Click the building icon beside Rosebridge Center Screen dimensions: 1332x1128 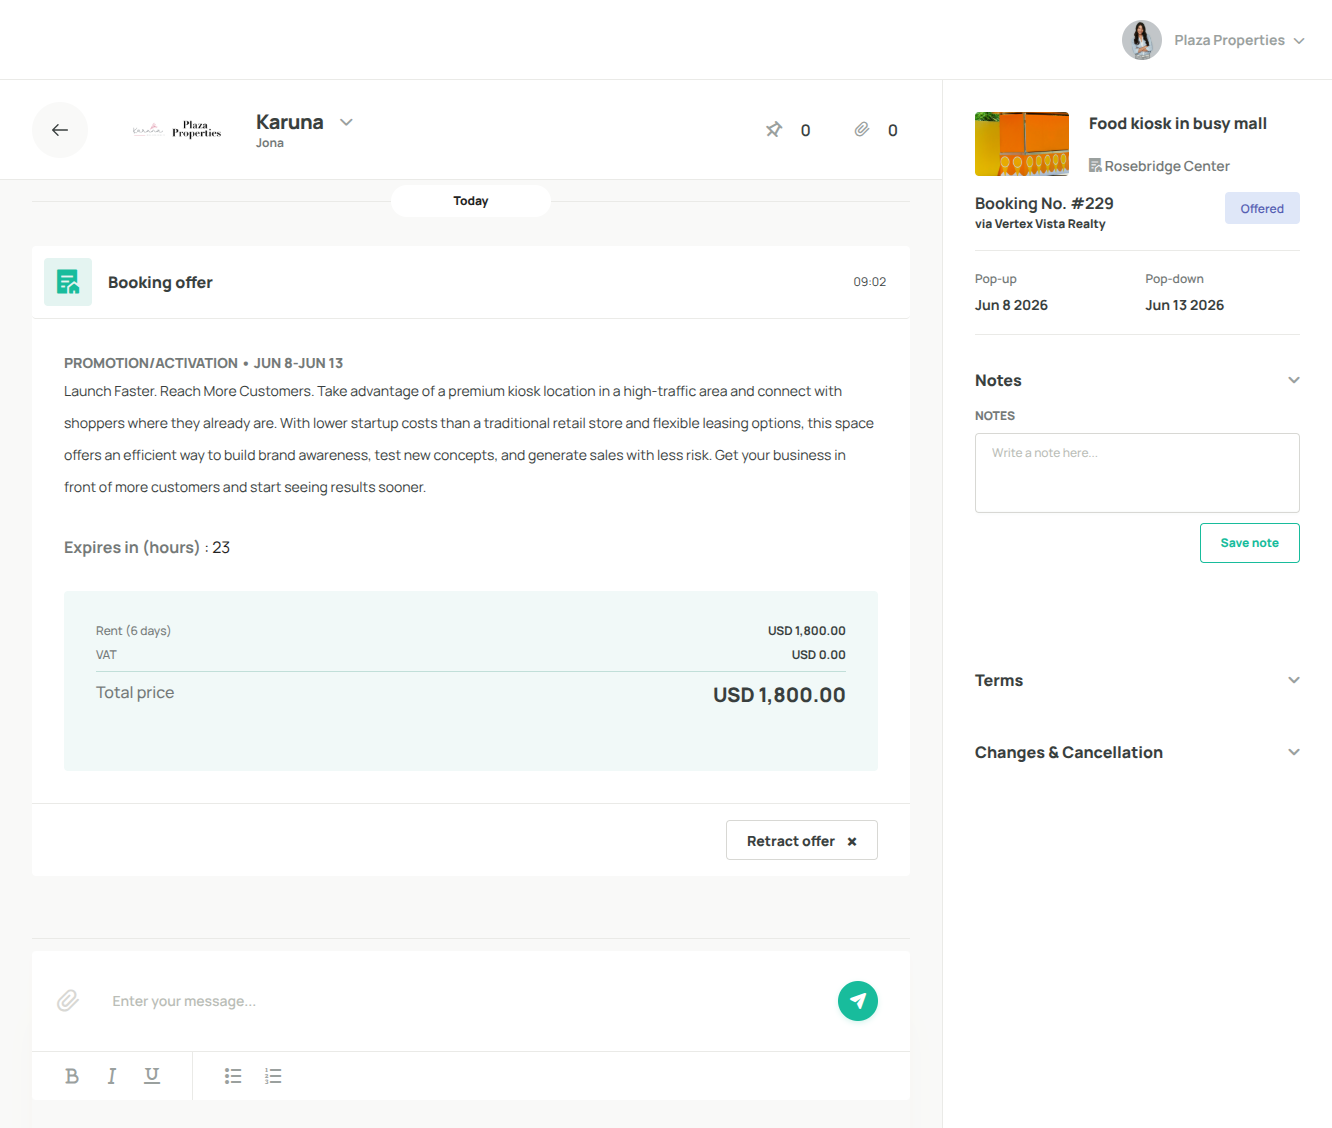point(1095,166)
